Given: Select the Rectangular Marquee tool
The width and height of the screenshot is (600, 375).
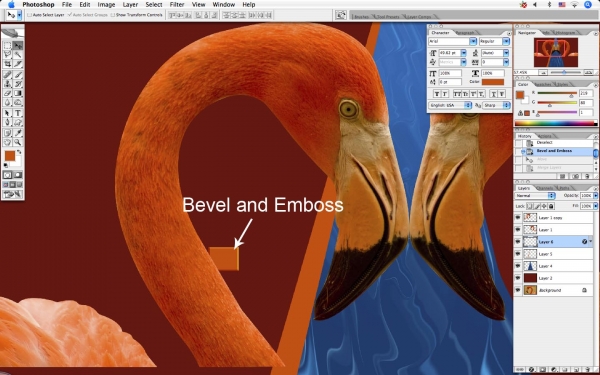Looking at the screenshot, I should click(7, 46).
